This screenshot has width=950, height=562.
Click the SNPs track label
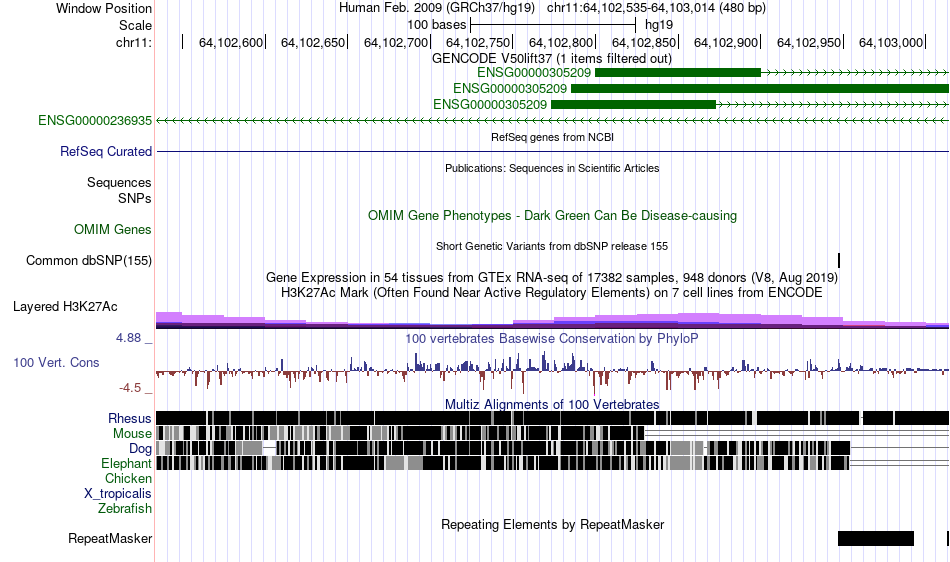pos(135,198)
